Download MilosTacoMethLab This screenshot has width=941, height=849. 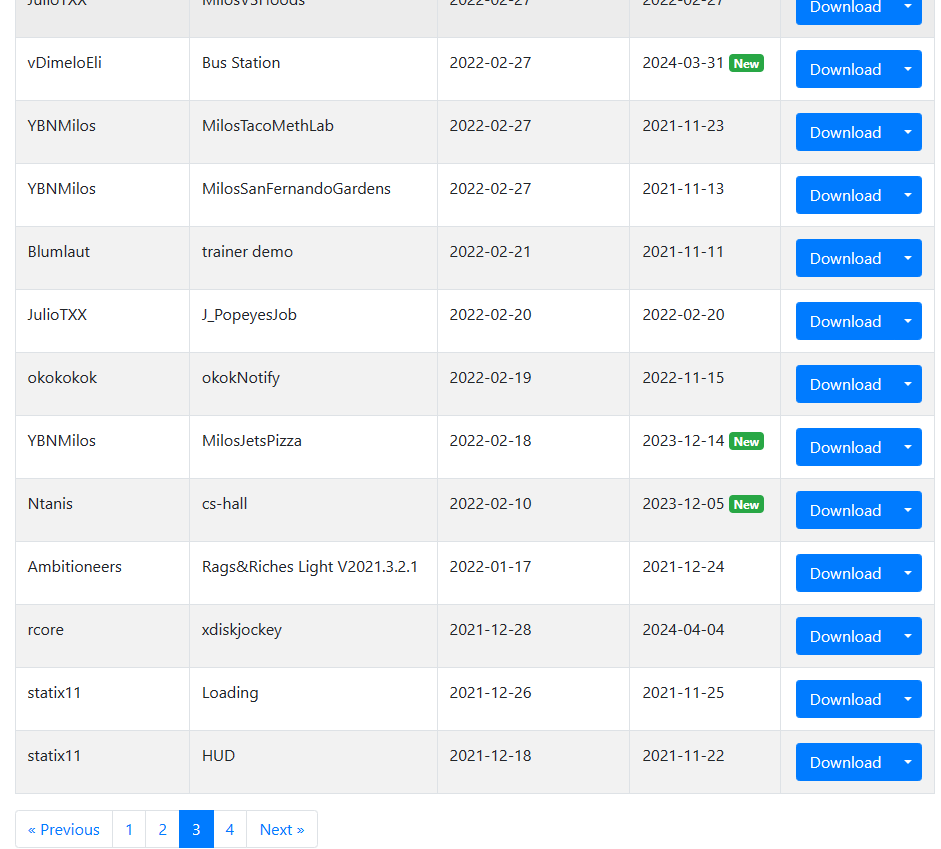coord(845,132)
